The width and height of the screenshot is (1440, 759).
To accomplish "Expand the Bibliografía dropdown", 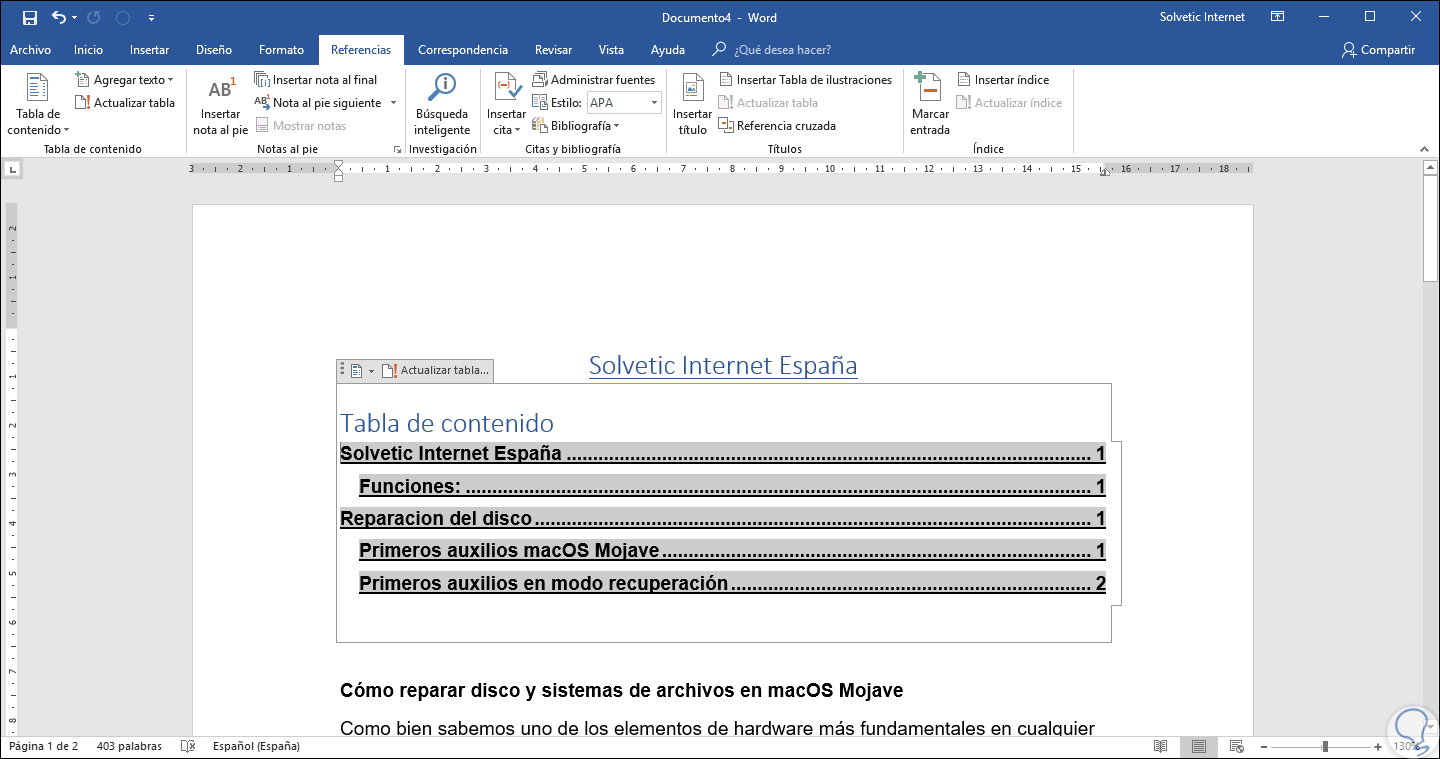I will (x=576, y=126).
